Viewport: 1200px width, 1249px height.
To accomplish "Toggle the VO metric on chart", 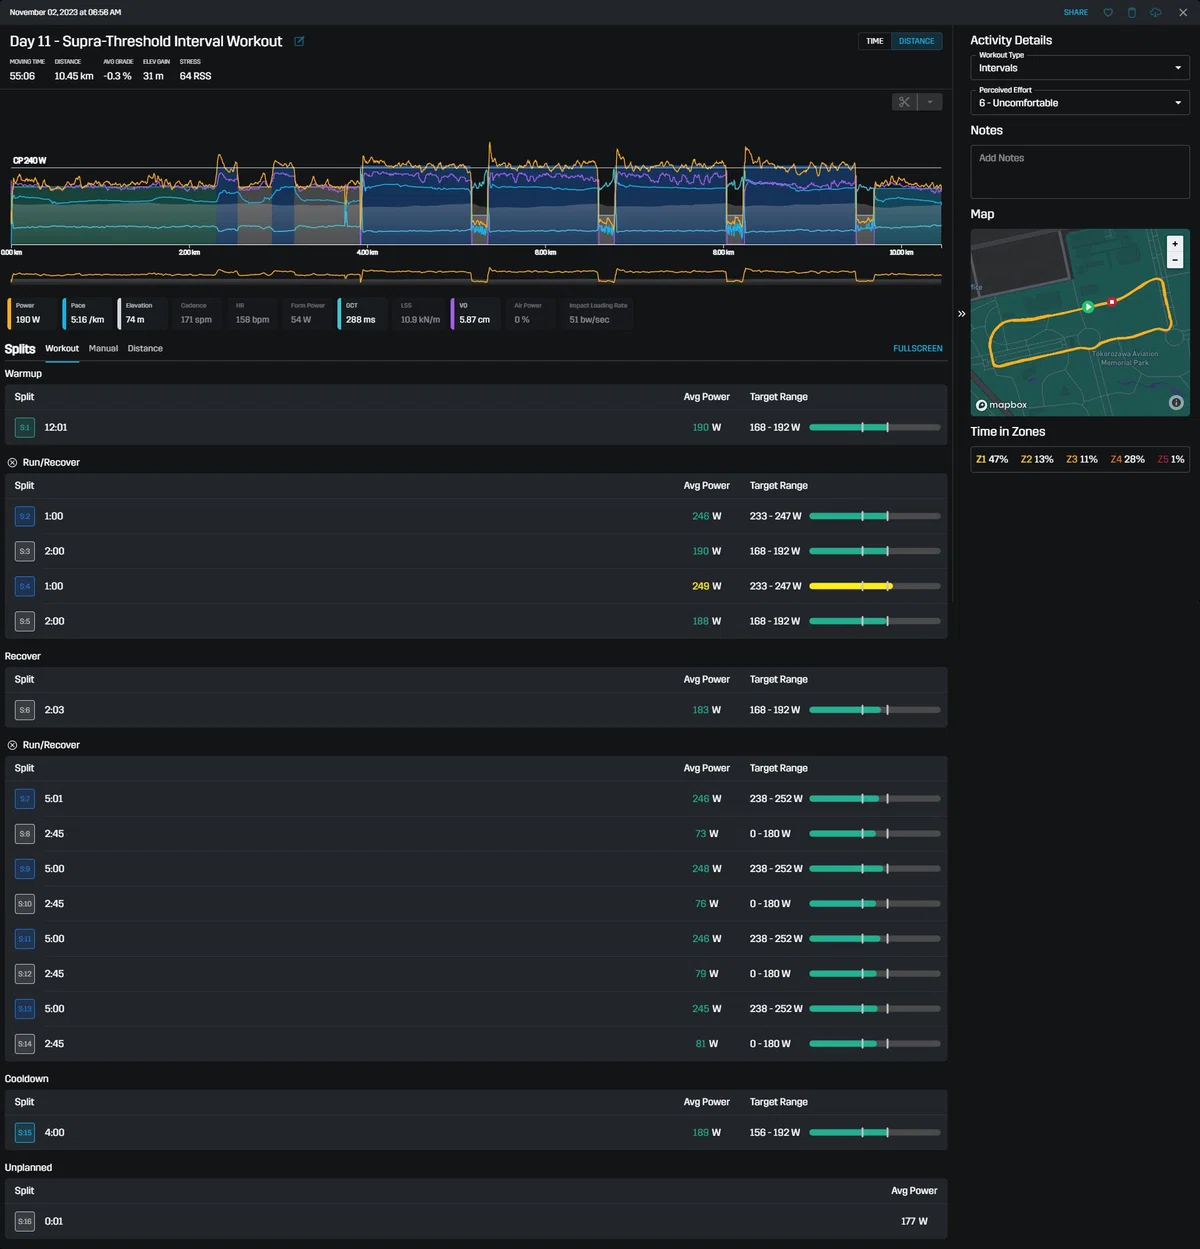I will [474, 313].
